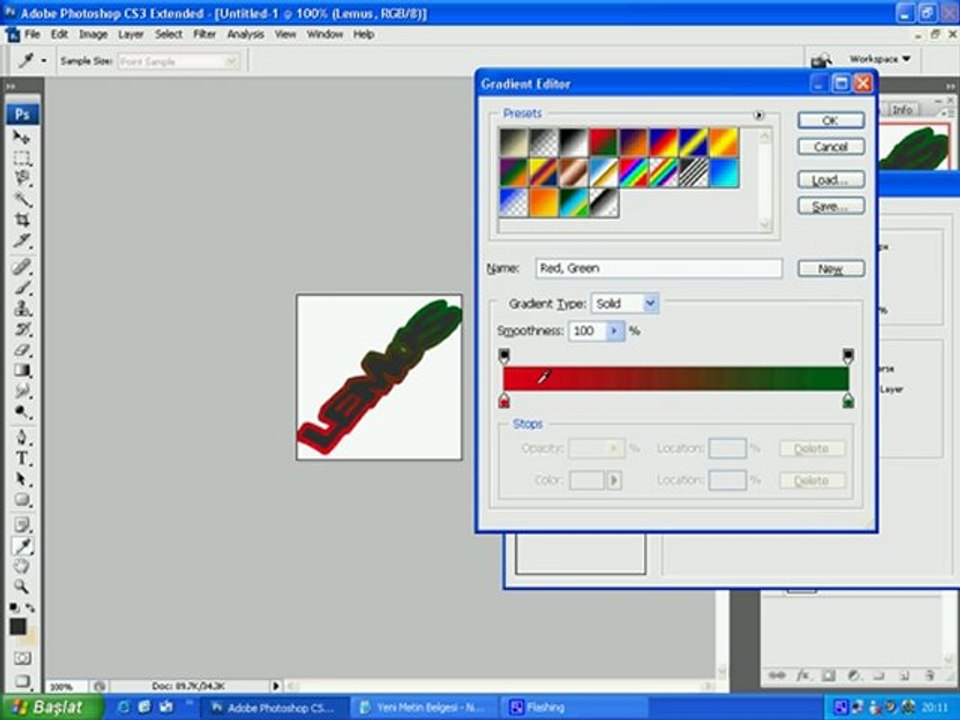960x720 pixels.
Task: Open the Workspace dropdown
Action: pyautogui.click(x=880, y=59)
